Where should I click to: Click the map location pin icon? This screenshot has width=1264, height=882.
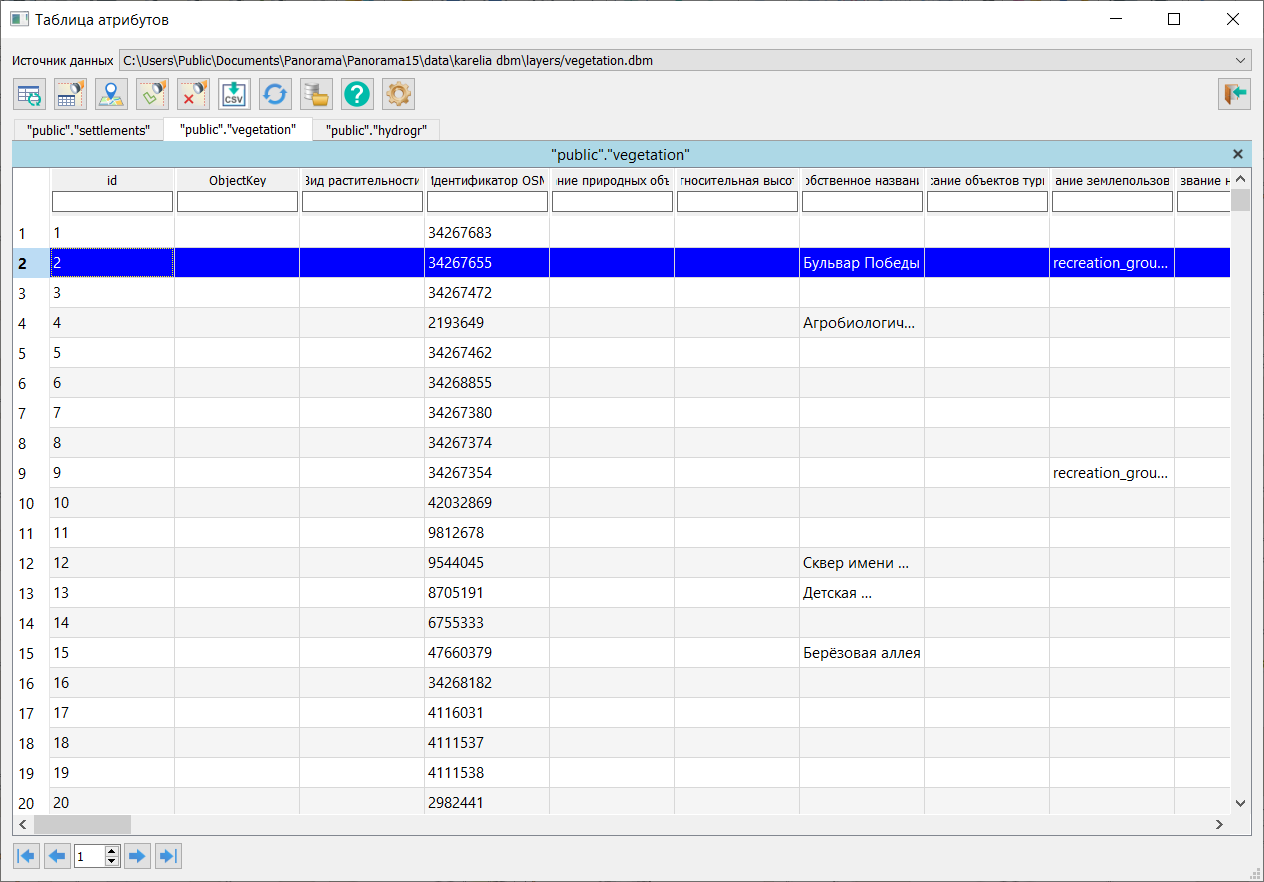(111, 94)
